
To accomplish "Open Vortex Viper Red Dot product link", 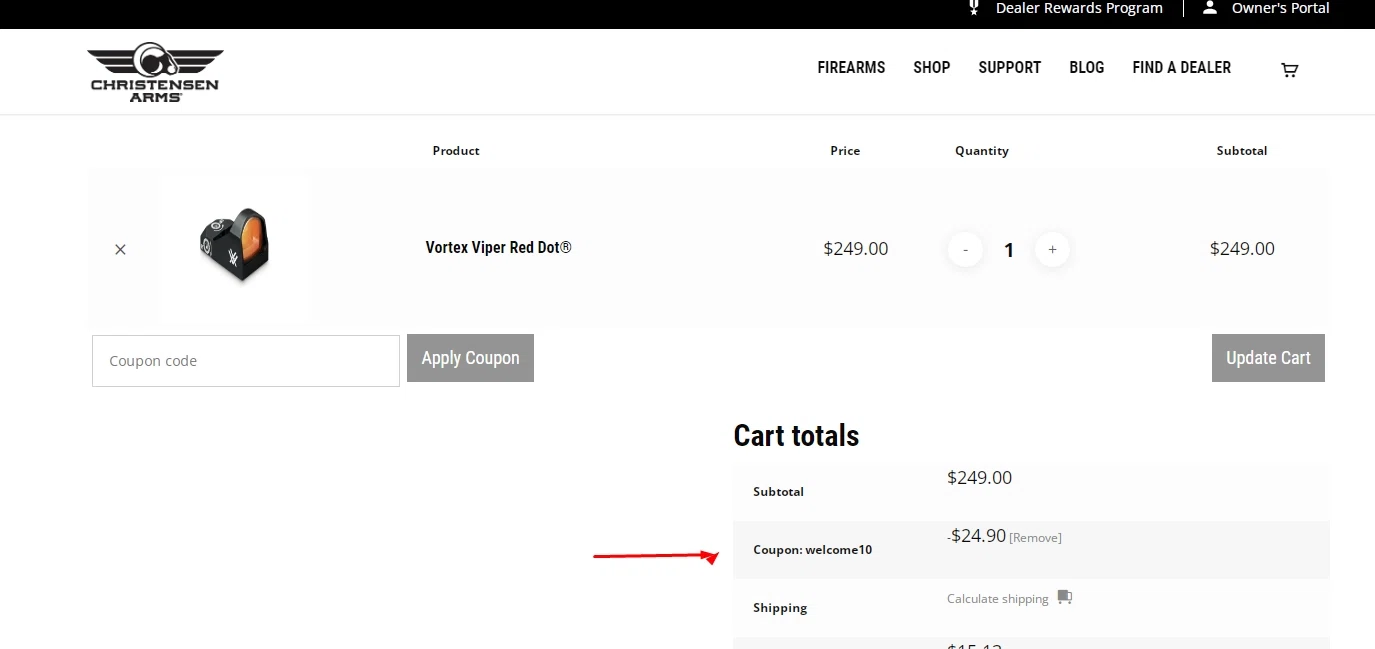I will [498, 247].
